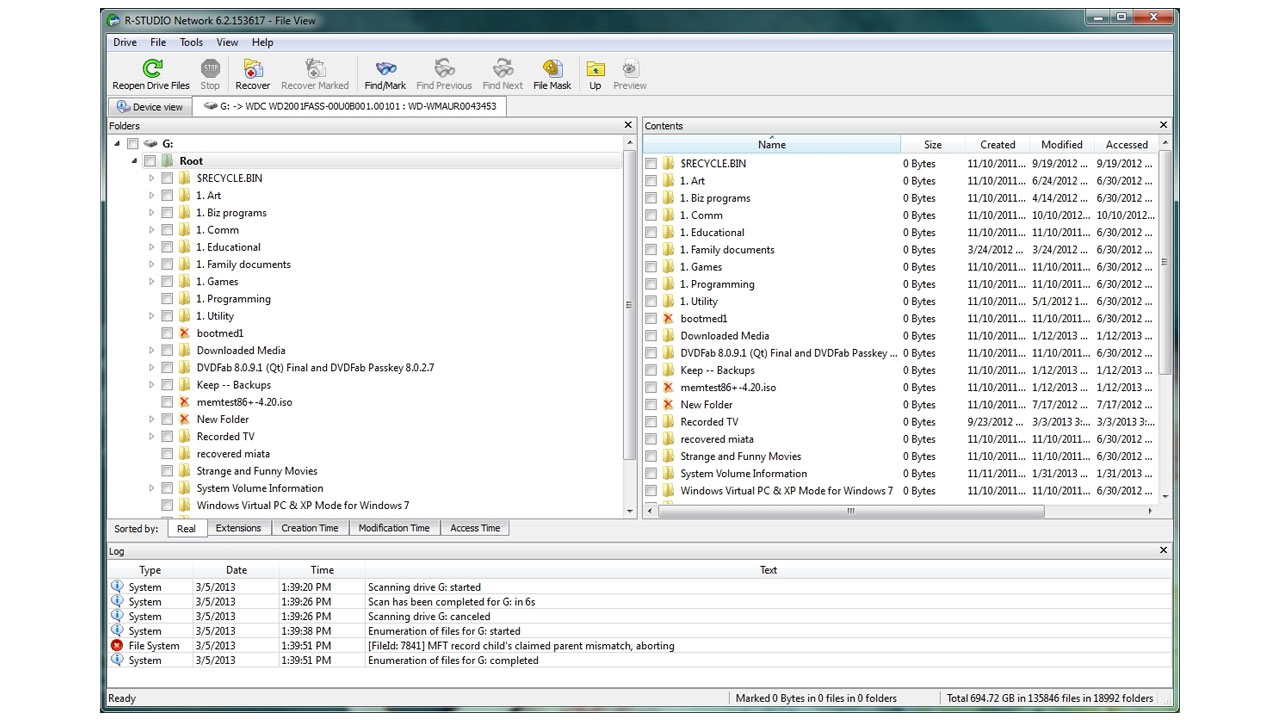Expand the Downloaded Media folder node
Image resolution: width=1280 pixels, height=720 pixels.
point(152,351)
